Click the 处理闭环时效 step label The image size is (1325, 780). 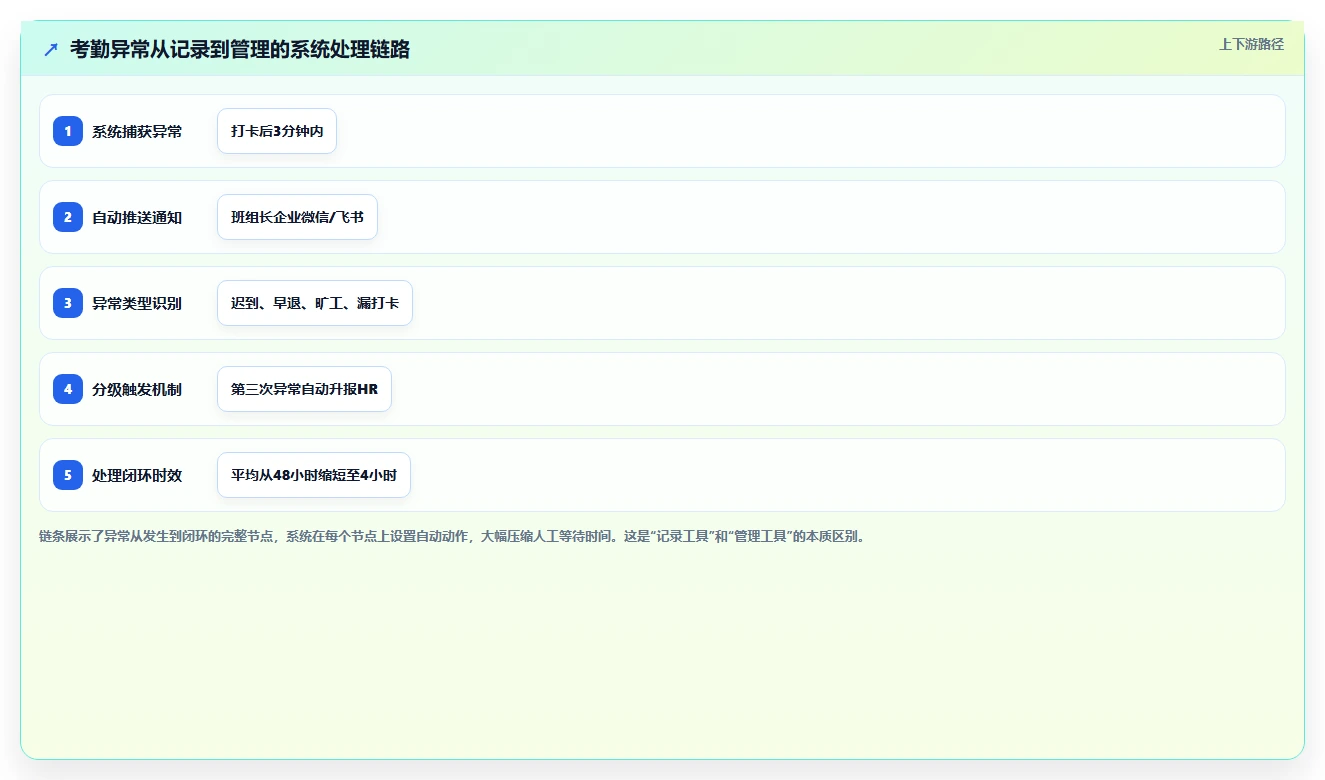click(137, 475)
